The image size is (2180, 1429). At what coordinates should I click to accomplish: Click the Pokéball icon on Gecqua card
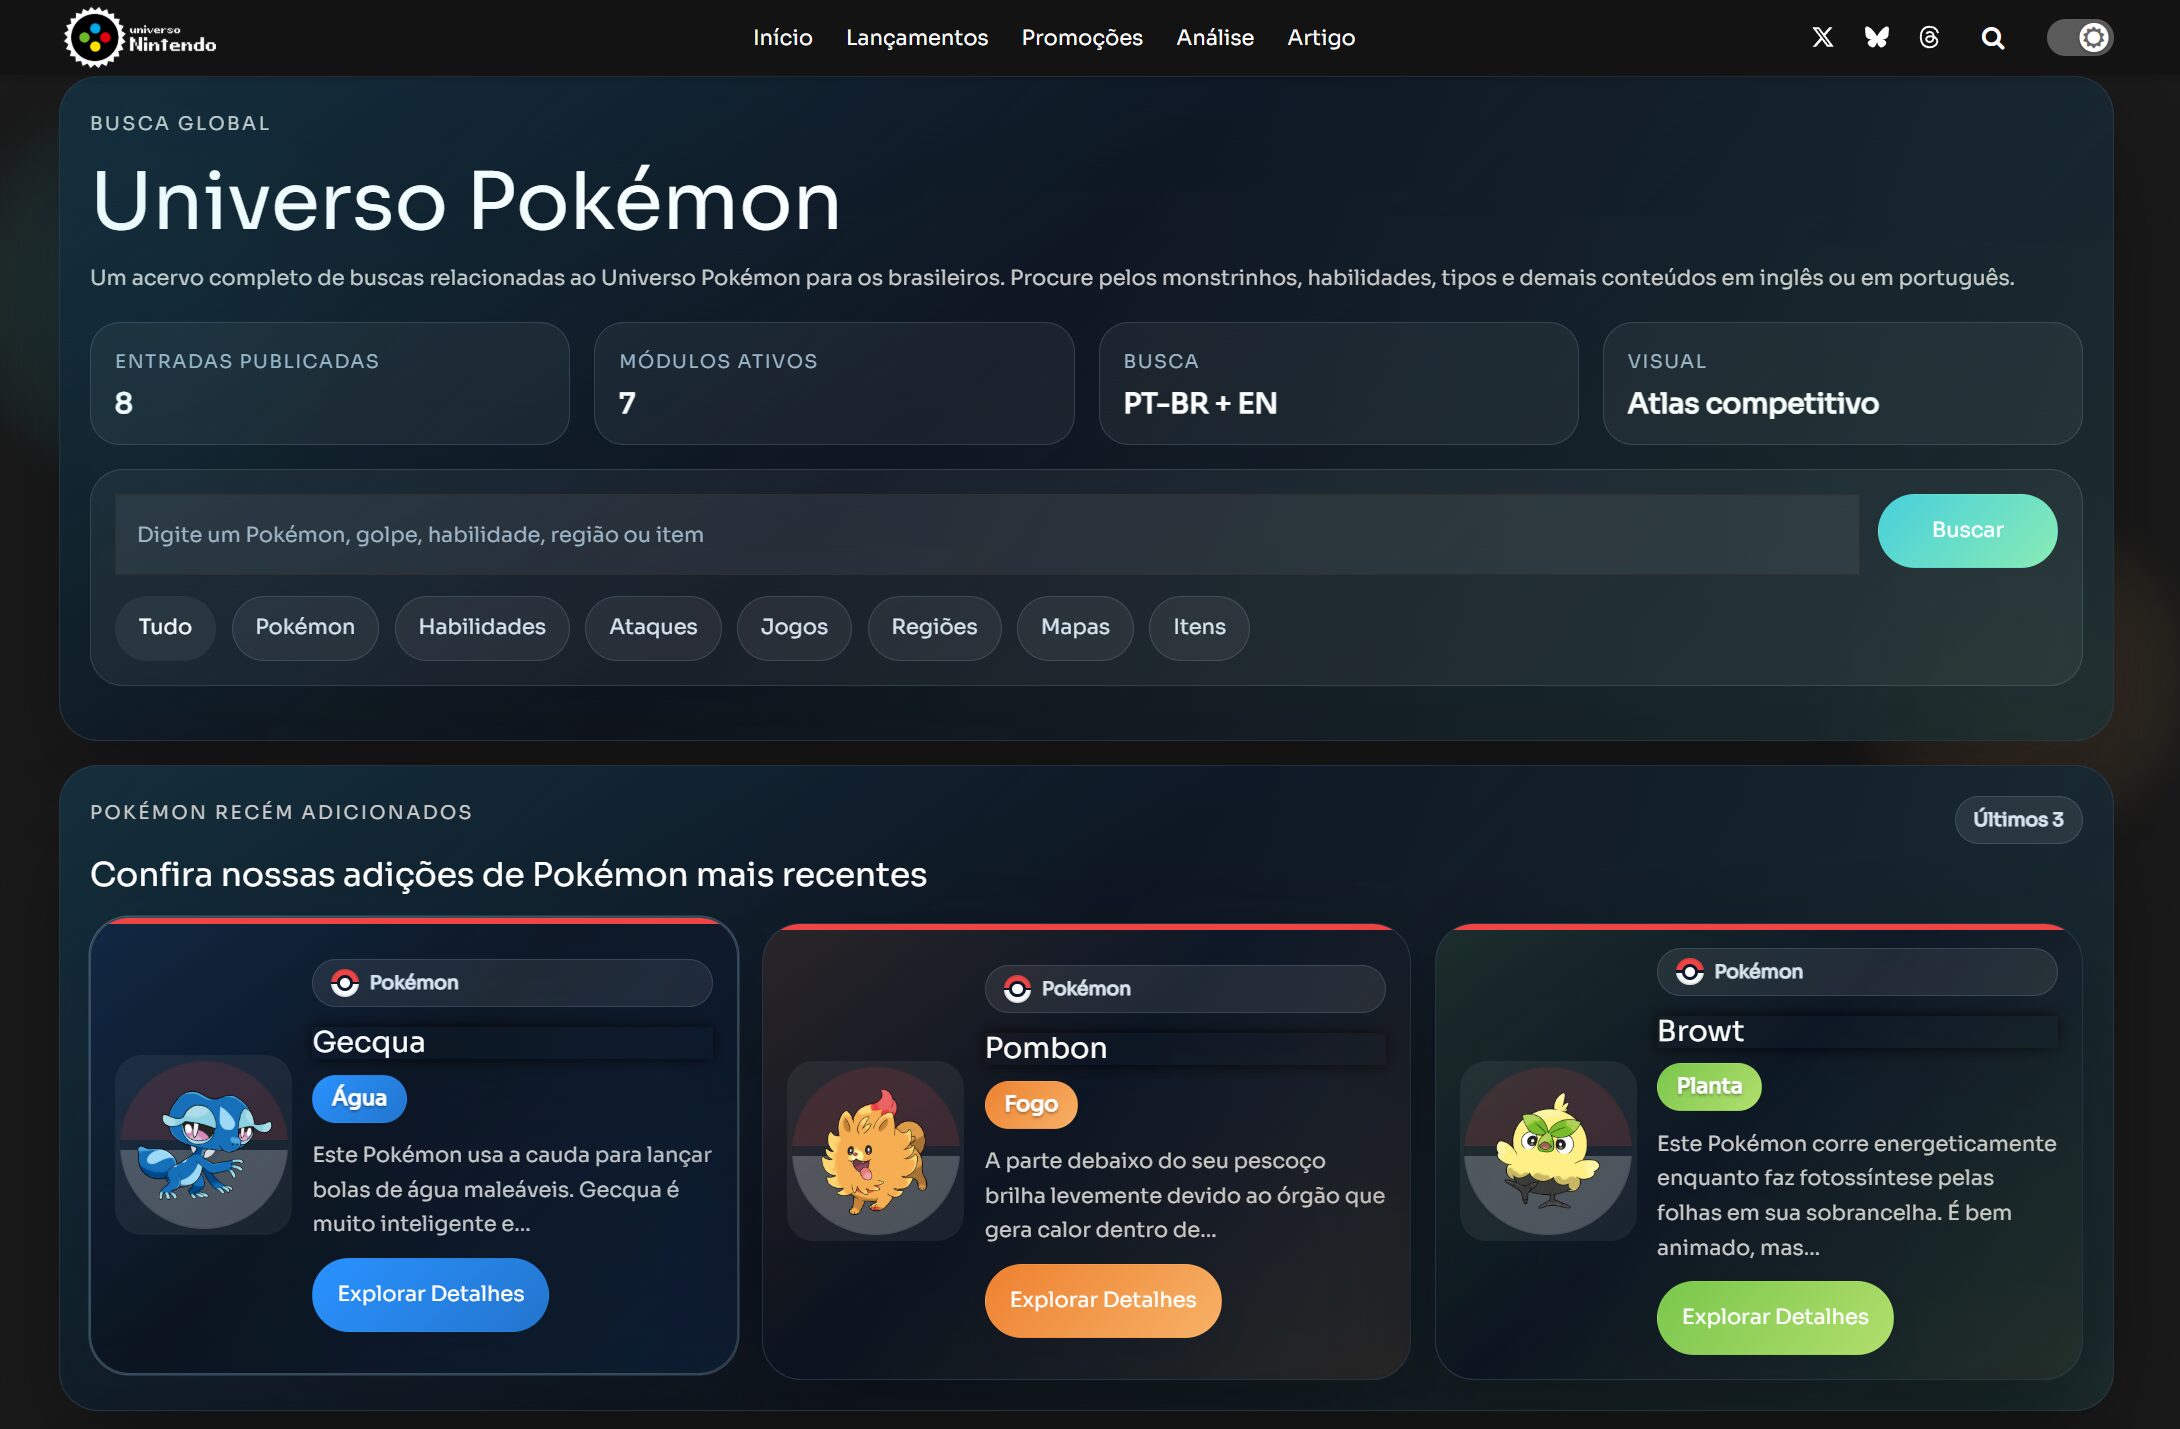pyautogui.click(x=345, y=983)
